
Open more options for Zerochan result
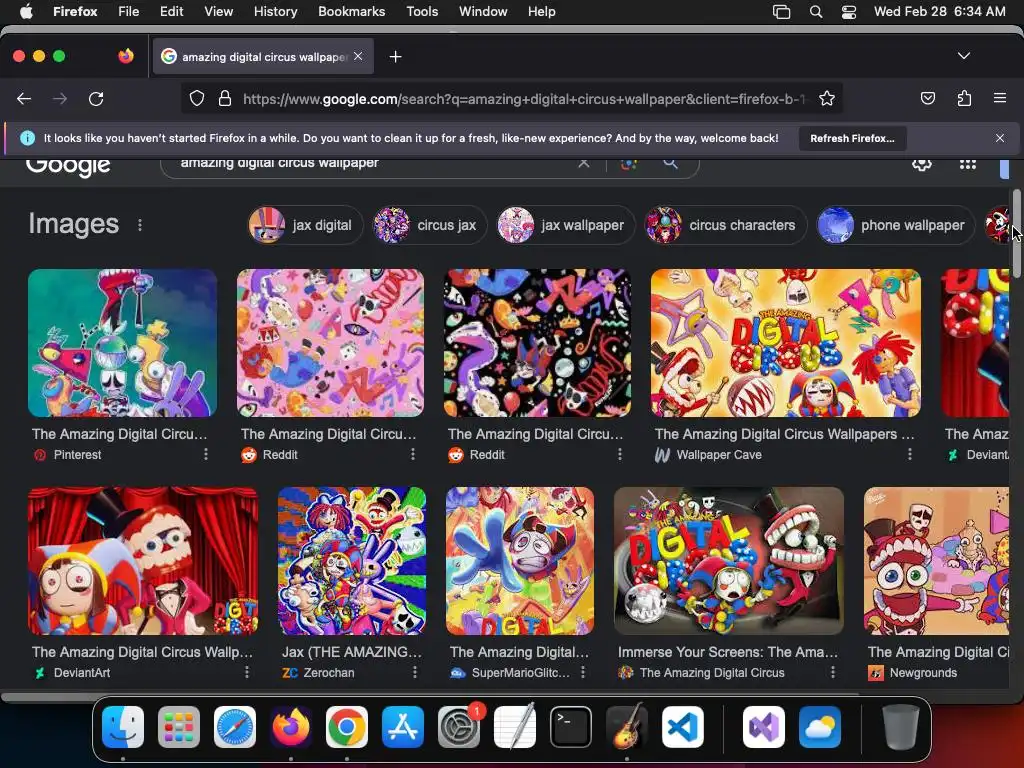coord(415,672)
